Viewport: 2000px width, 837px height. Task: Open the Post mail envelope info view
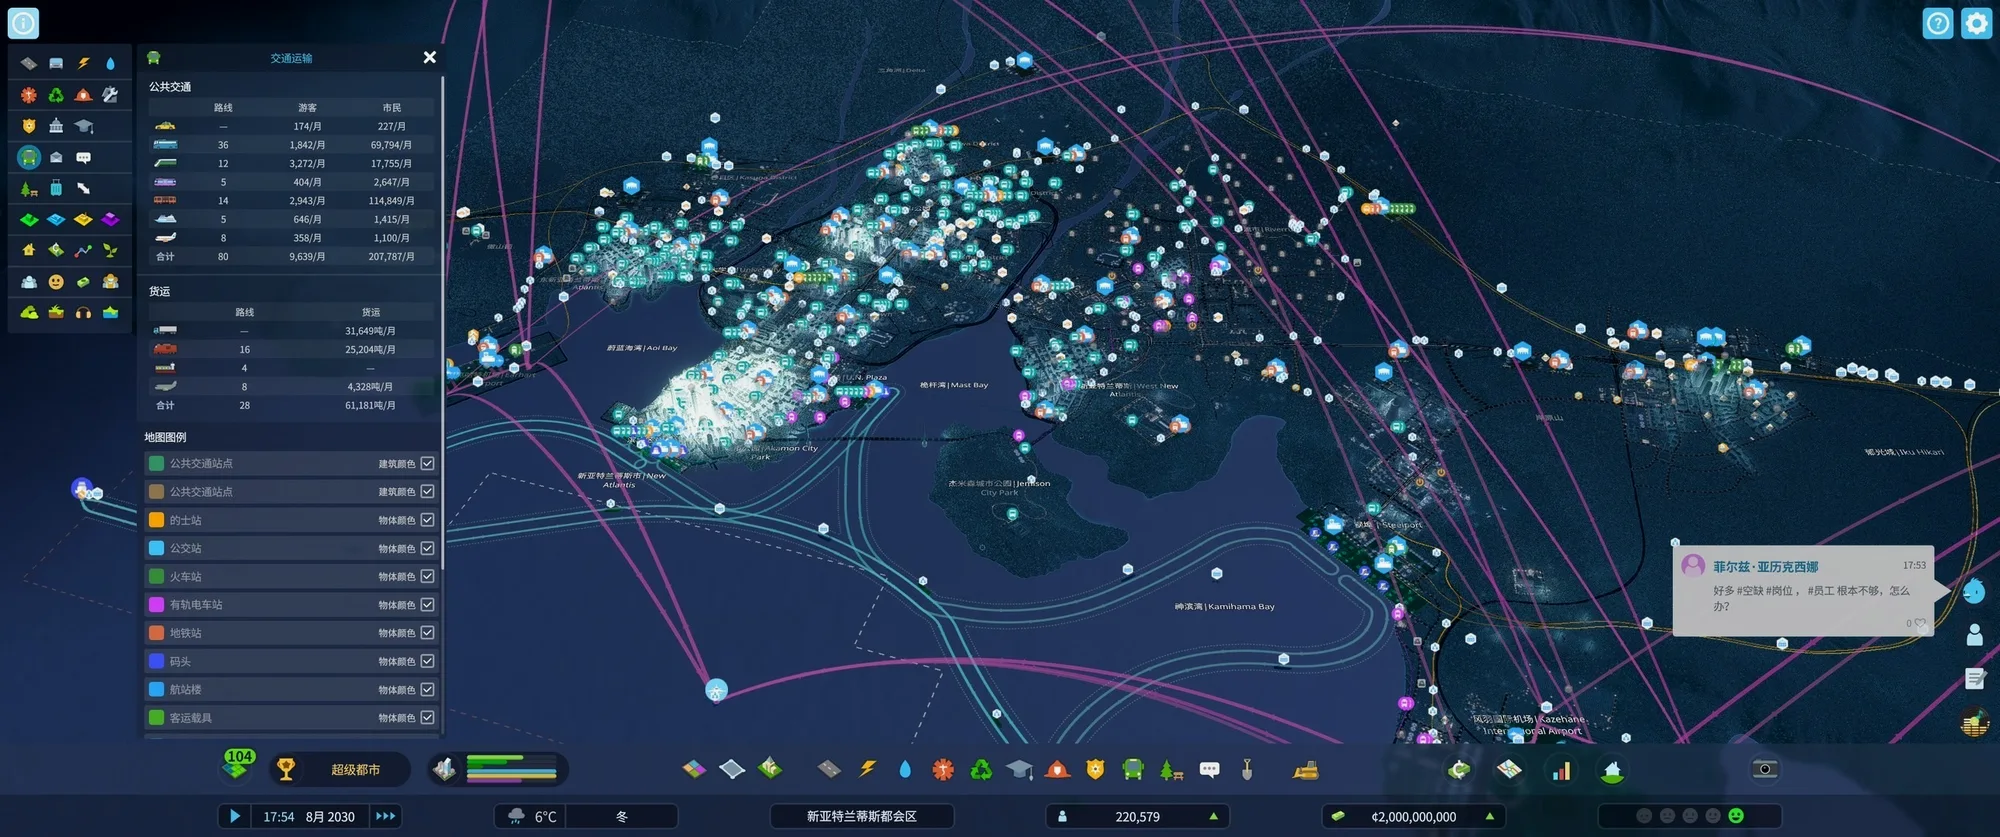click(56, 157)
